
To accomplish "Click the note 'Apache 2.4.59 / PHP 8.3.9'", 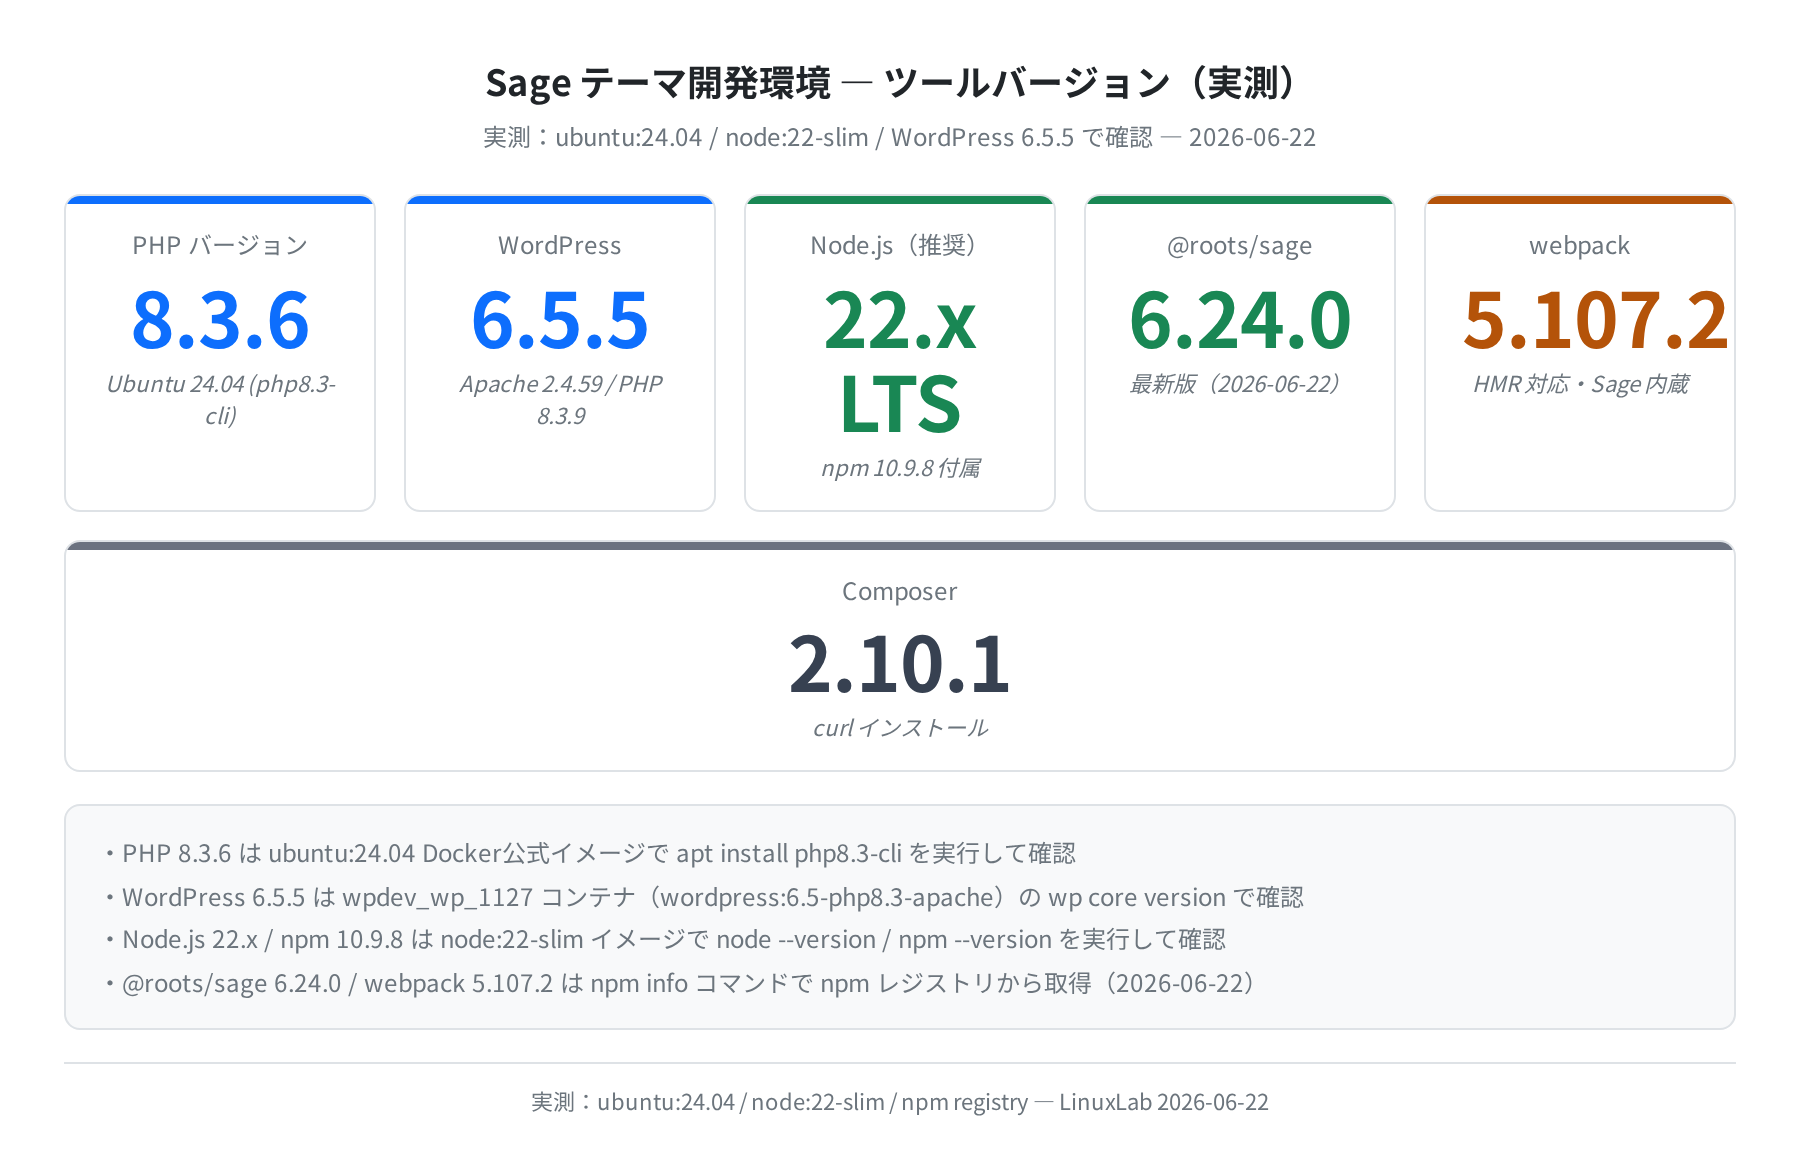I will coord(560,400).
